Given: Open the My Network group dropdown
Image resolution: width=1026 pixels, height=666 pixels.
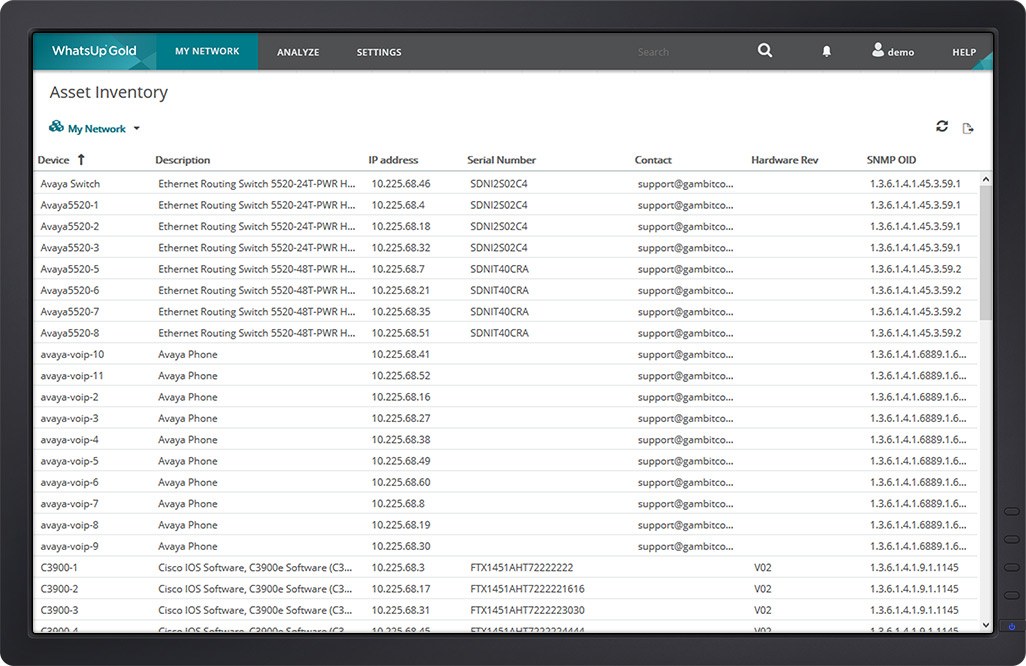Looking at the screenshot, I should click(138, 128).
